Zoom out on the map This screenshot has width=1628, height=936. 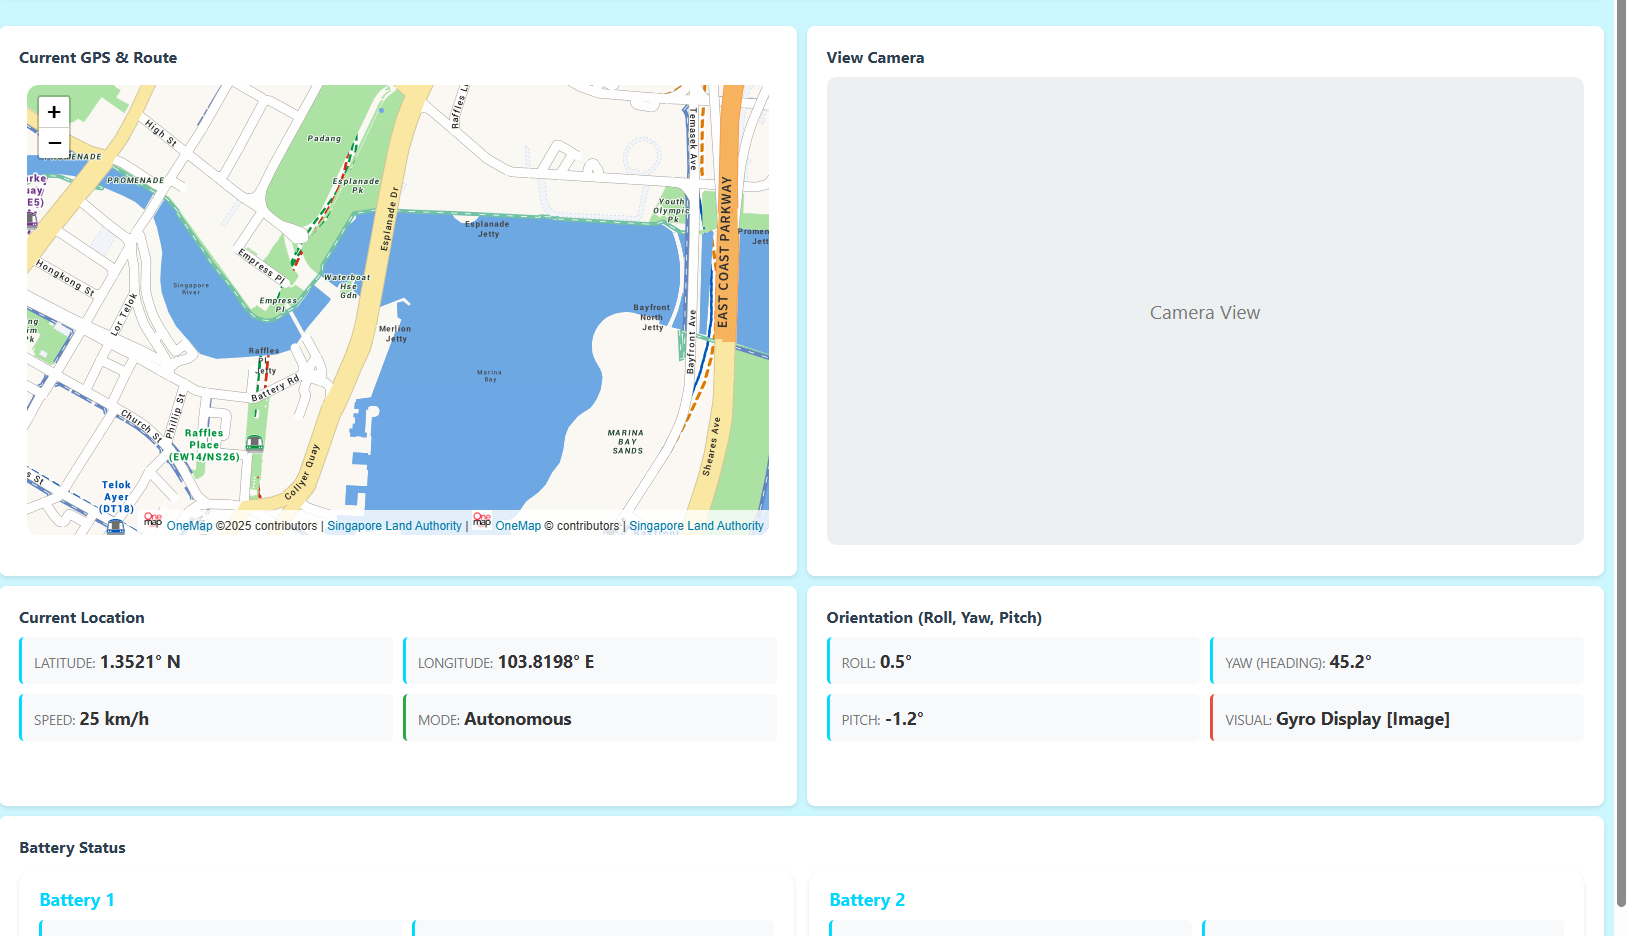(54, 143)
